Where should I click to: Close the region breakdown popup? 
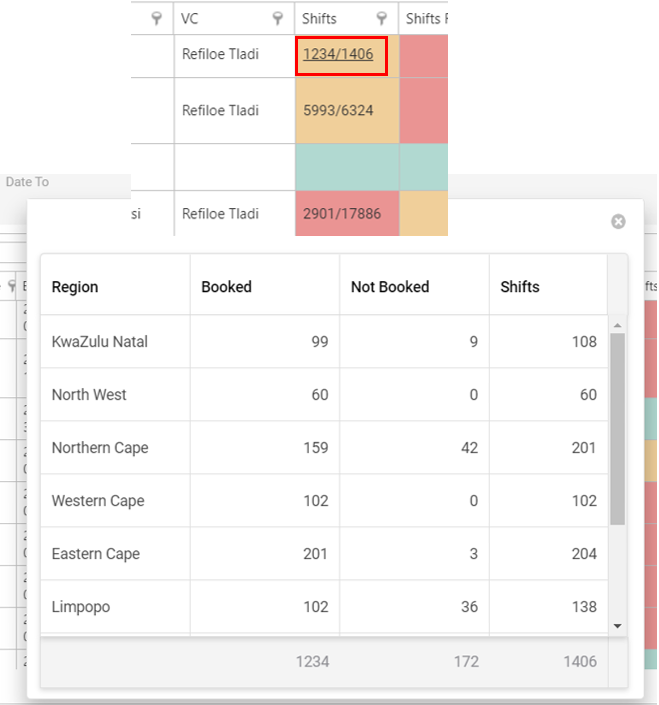point(618,221)
